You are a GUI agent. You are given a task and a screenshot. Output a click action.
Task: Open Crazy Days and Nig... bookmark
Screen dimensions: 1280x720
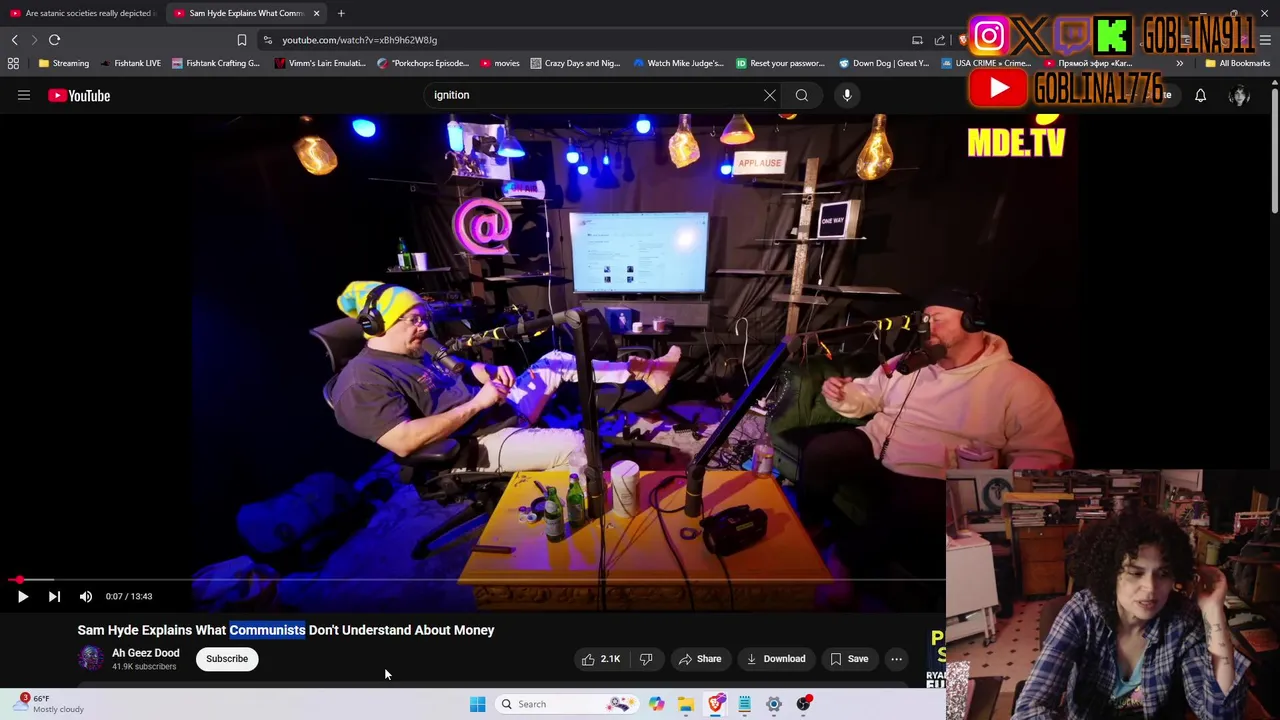(x=575, y=63)
